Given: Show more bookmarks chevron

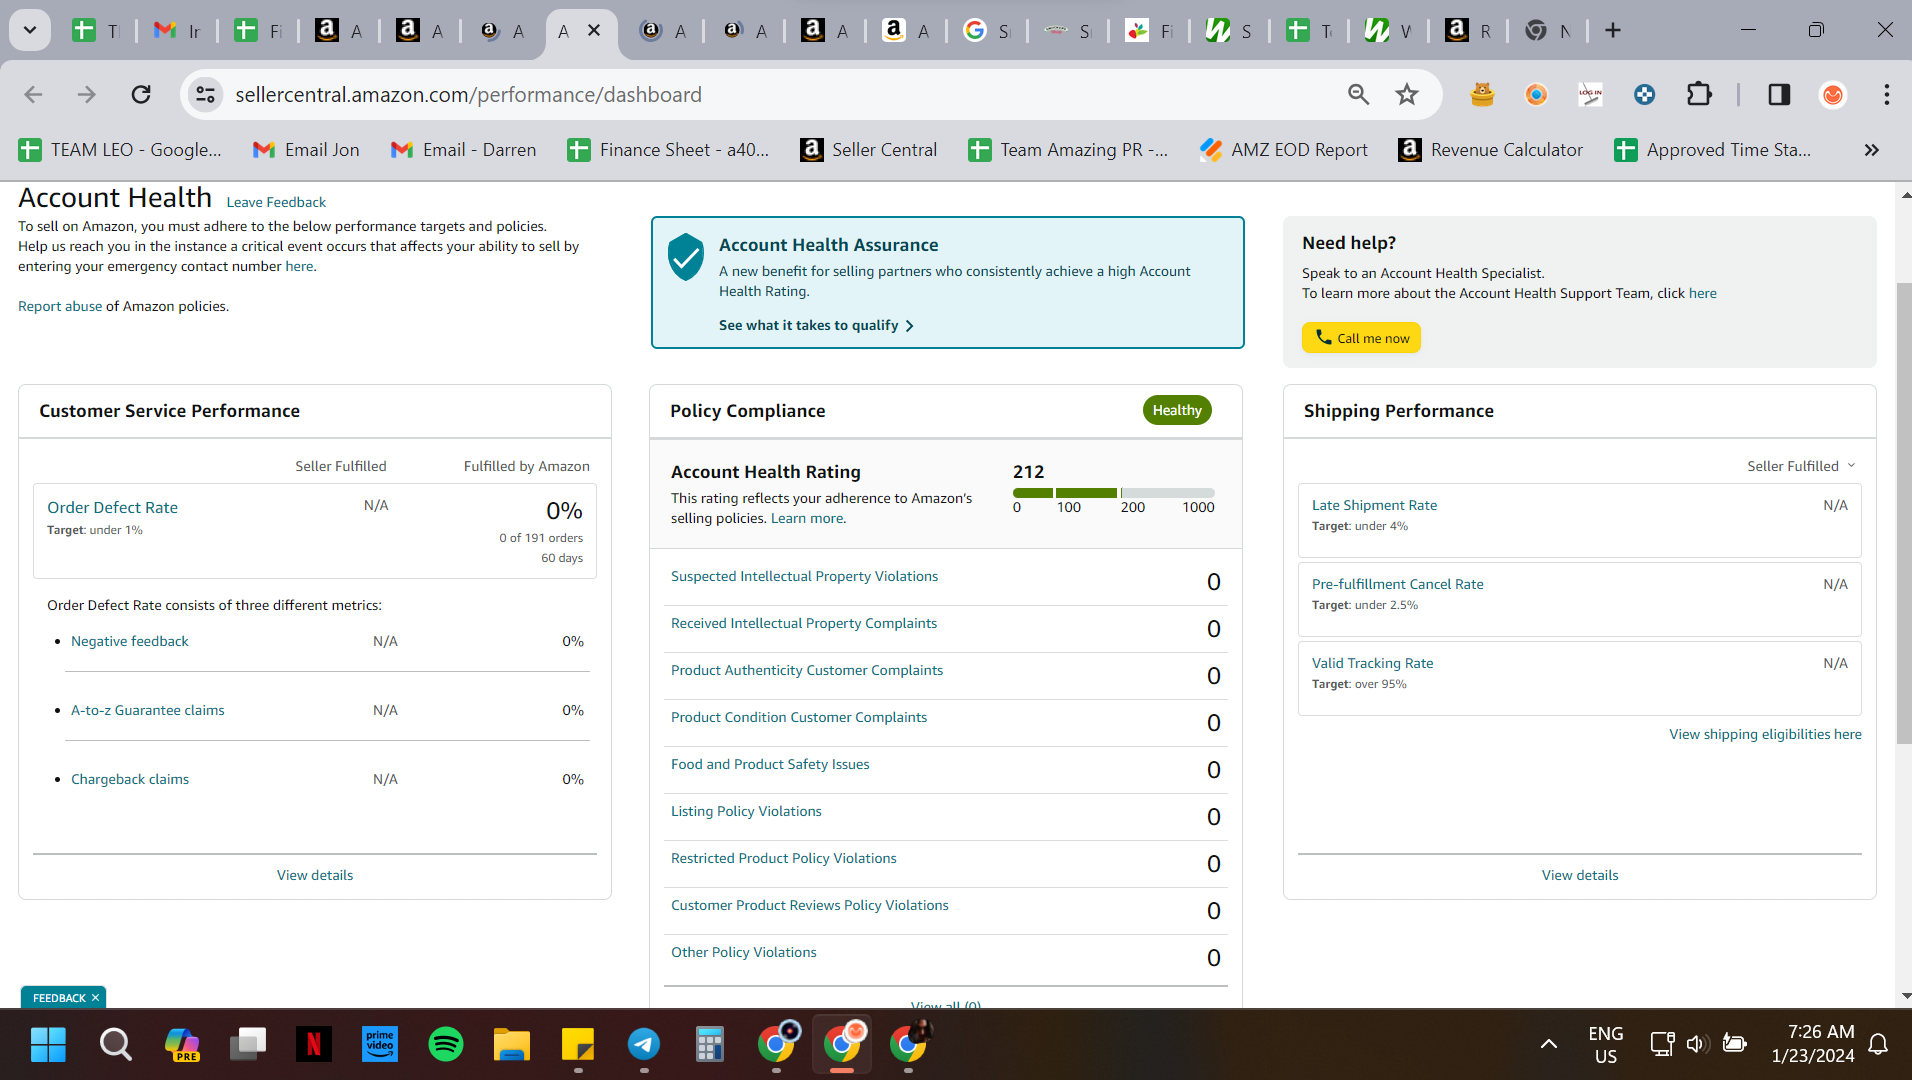Looking at the screenshot, I should click(1871, 150).
